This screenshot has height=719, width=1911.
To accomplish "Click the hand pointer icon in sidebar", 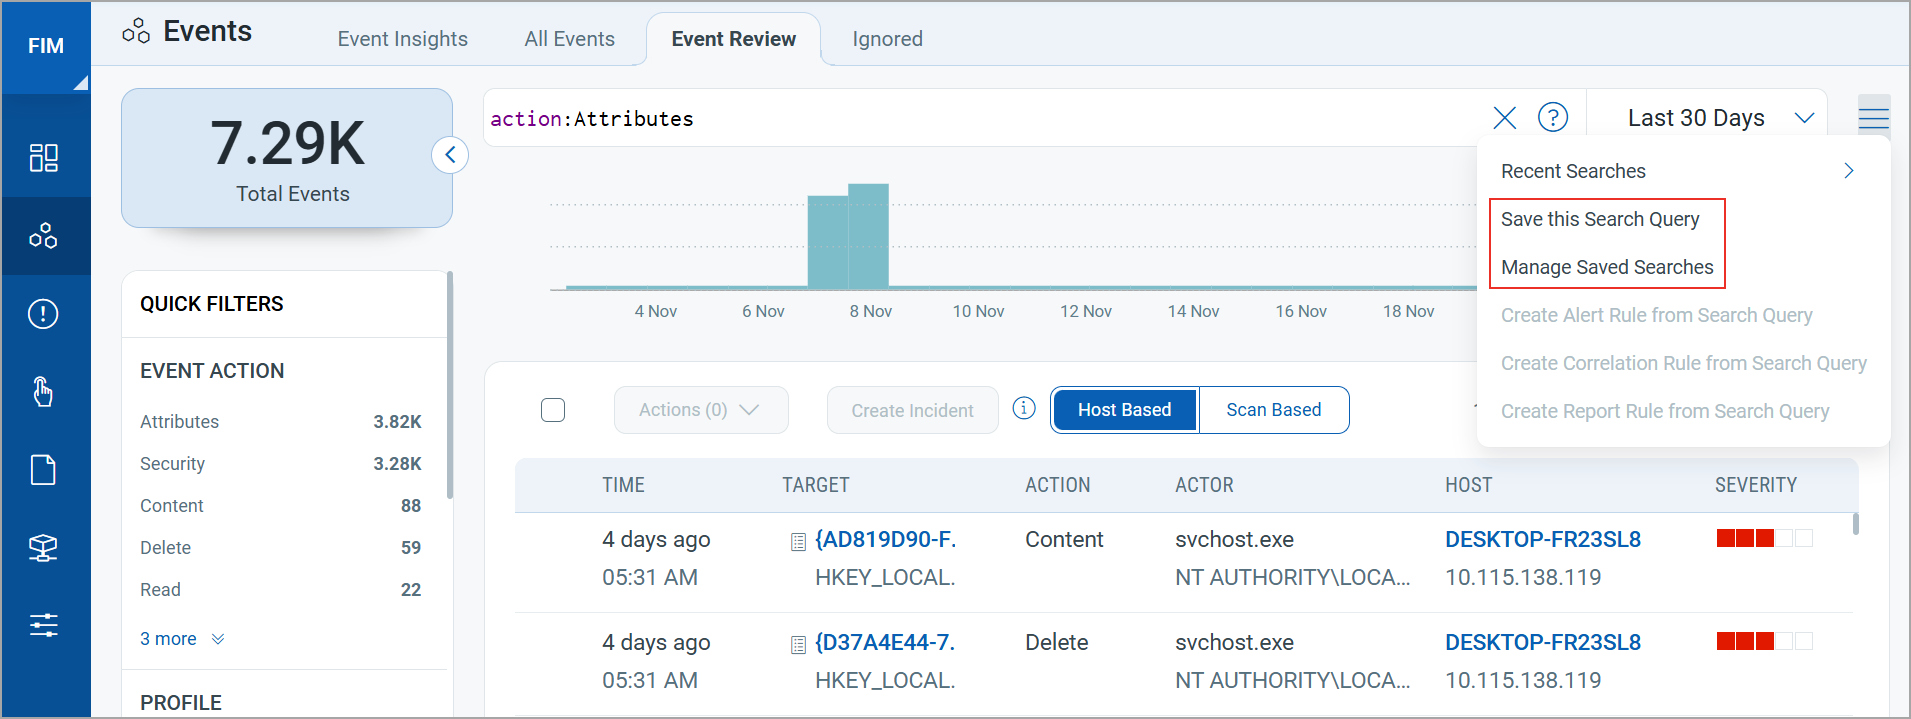I will (43, 392).
